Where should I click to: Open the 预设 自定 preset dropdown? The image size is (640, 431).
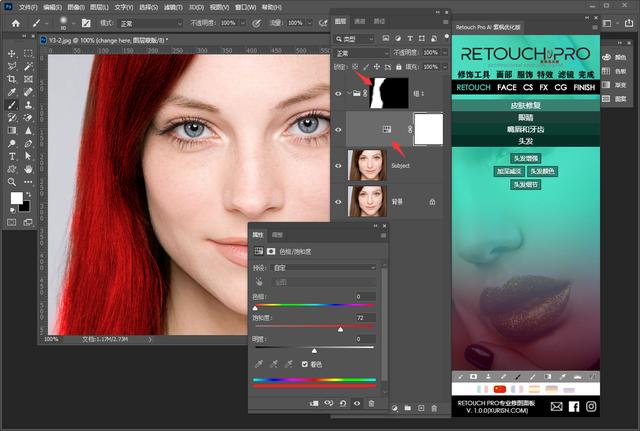[324, 268]
